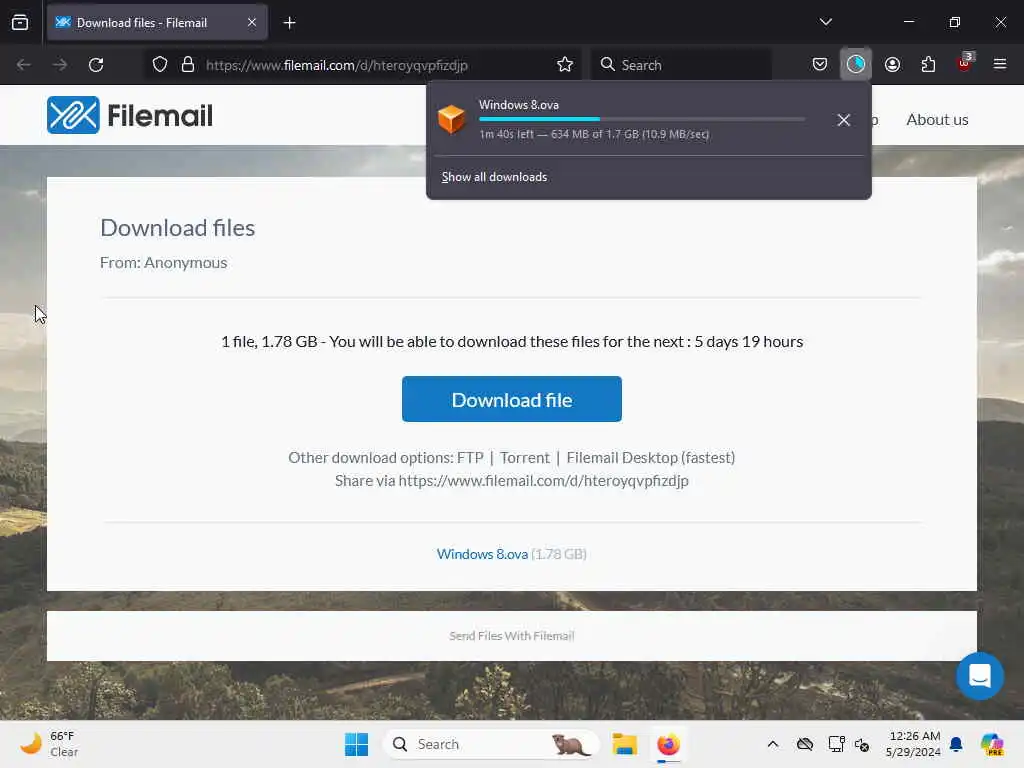The height and width of the screenshot is (768, 1024).
Task: Click the Filemail logo
Action: click(x=130, y=116)
